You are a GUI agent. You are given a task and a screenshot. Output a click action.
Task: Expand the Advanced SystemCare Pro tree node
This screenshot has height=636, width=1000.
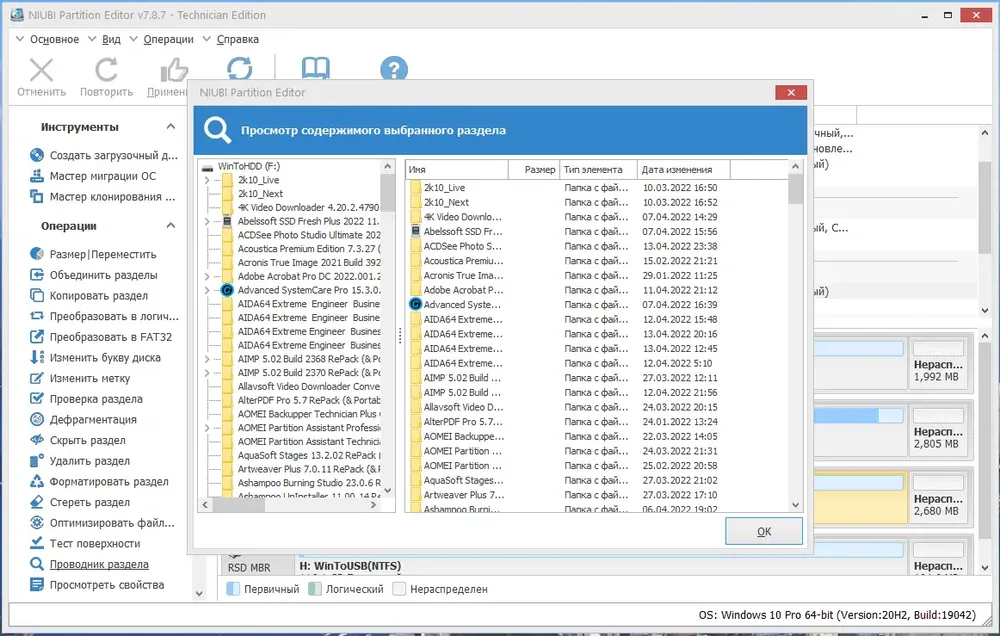tap(207, 290)
